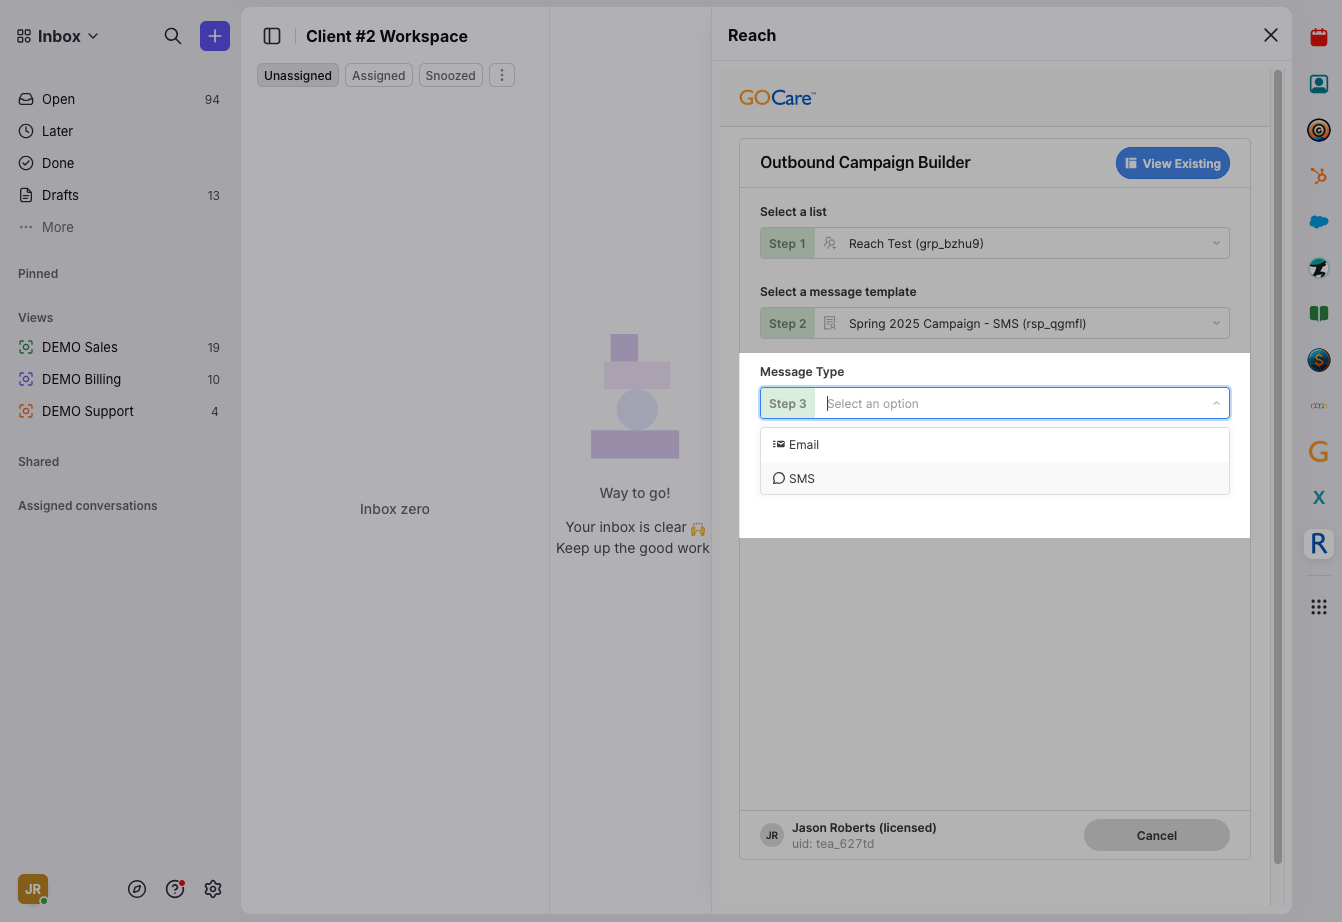Open the Salesforce cloud integration
This screenshot has width=1342, height=922.
tap(1318, 222)
